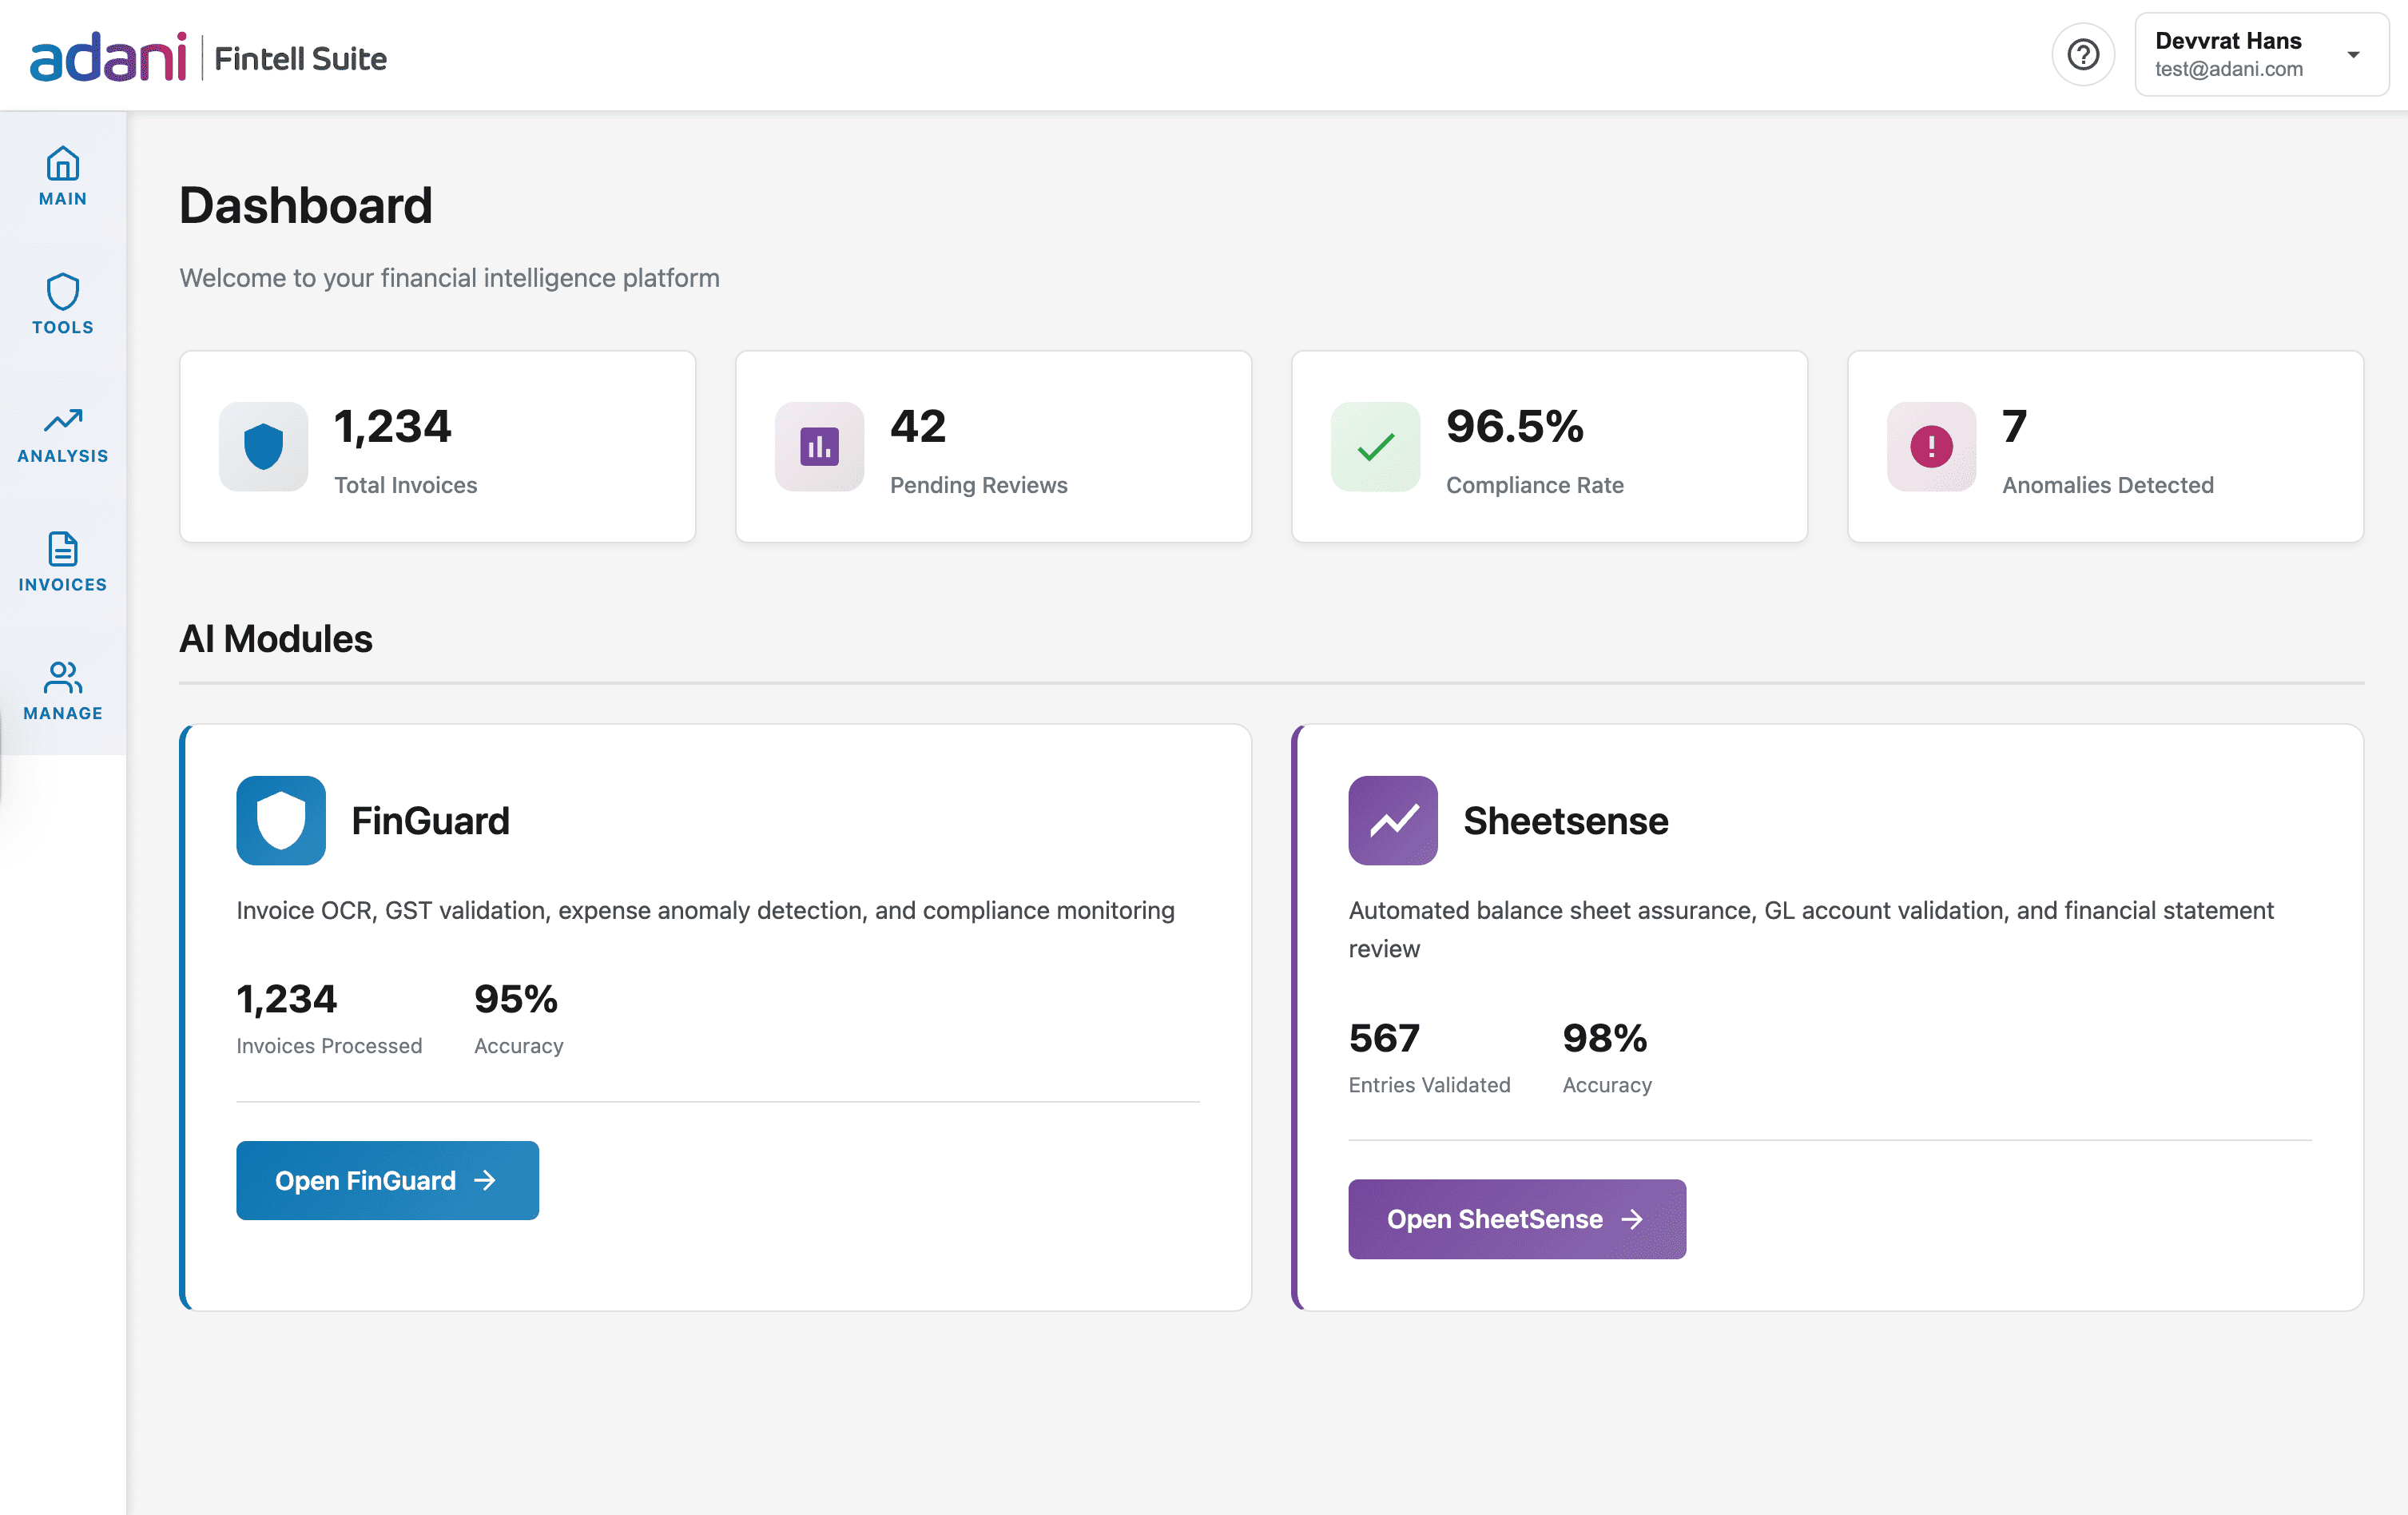Click the 96.5% Compliance Rate card
Screen dimensions: 2408x1515
coord(1549,447)
